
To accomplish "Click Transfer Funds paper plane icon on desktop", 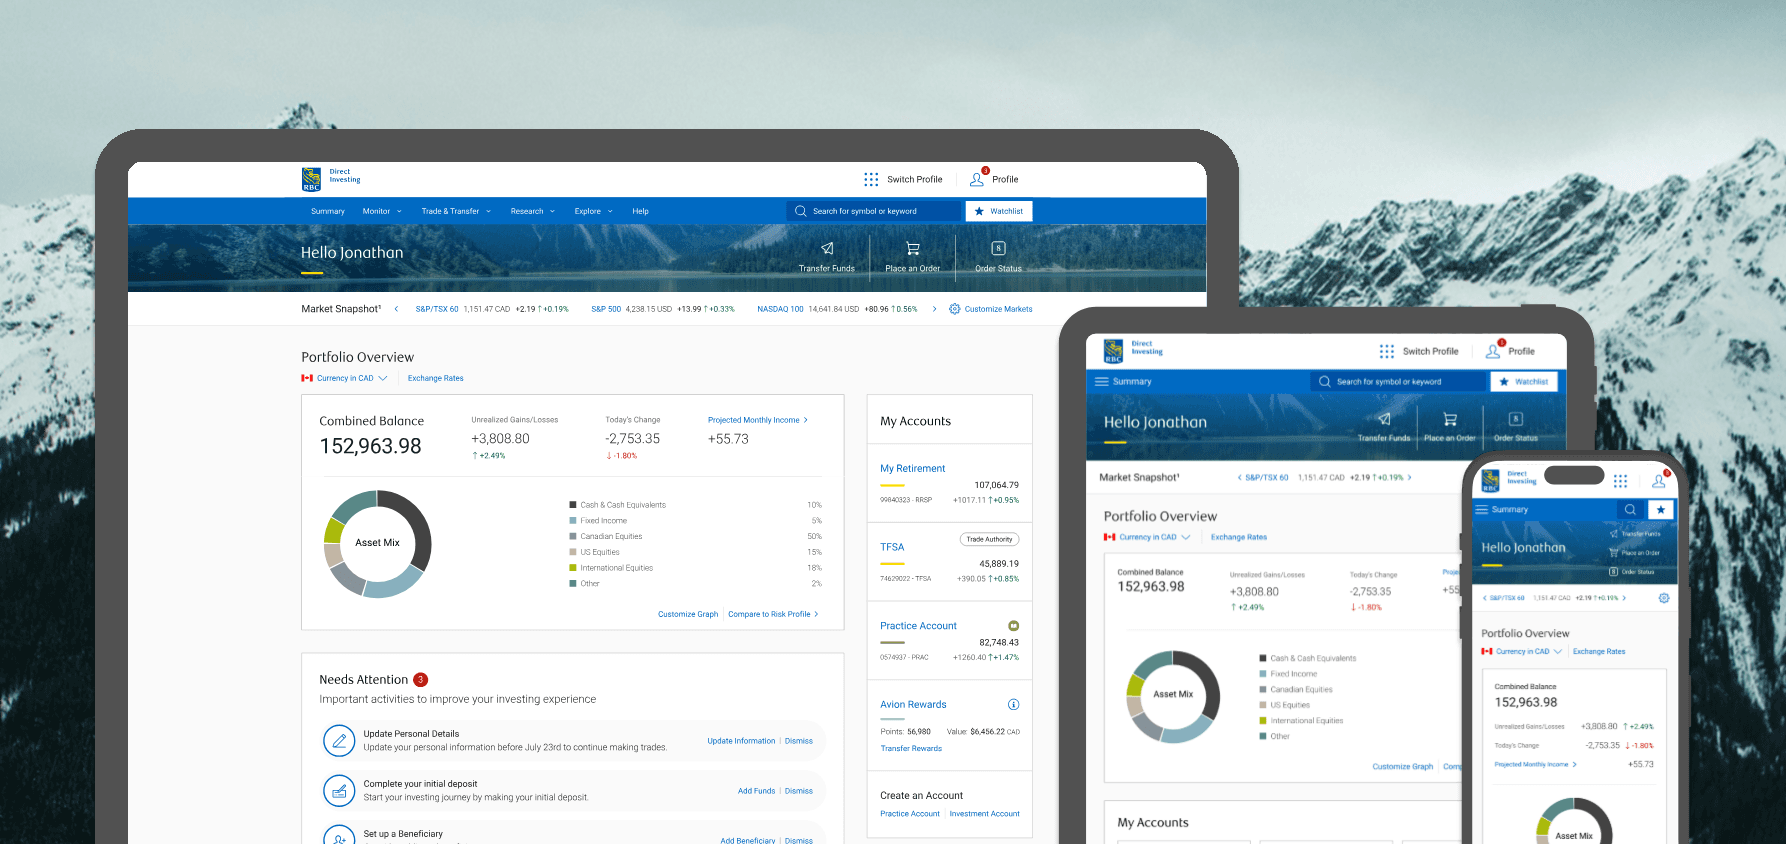I will click(827, 248).
